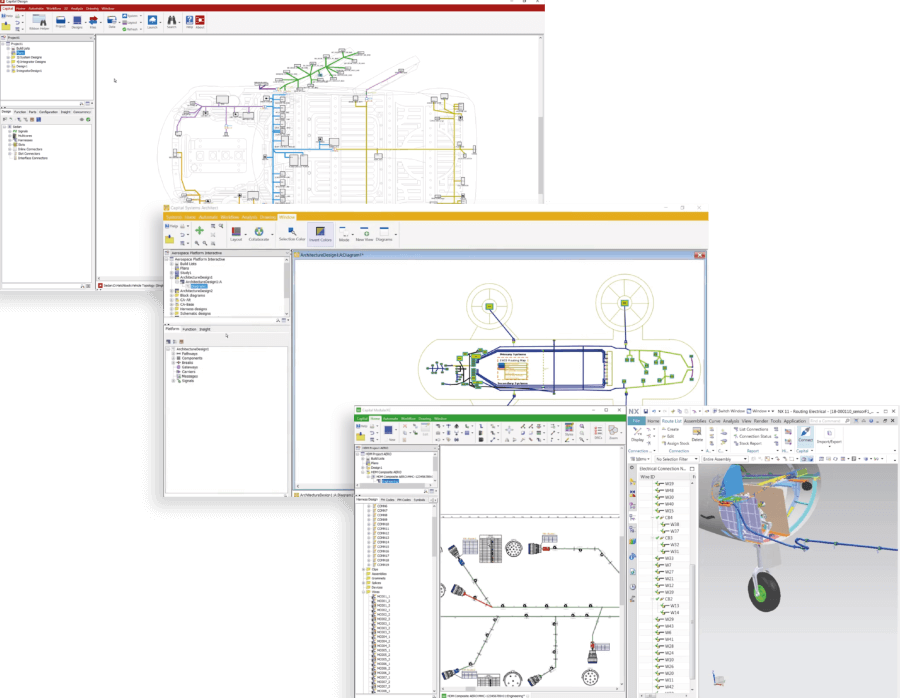
Task: Expand Harness designs folder in Systems Architect tree
Action: point(172,309)
